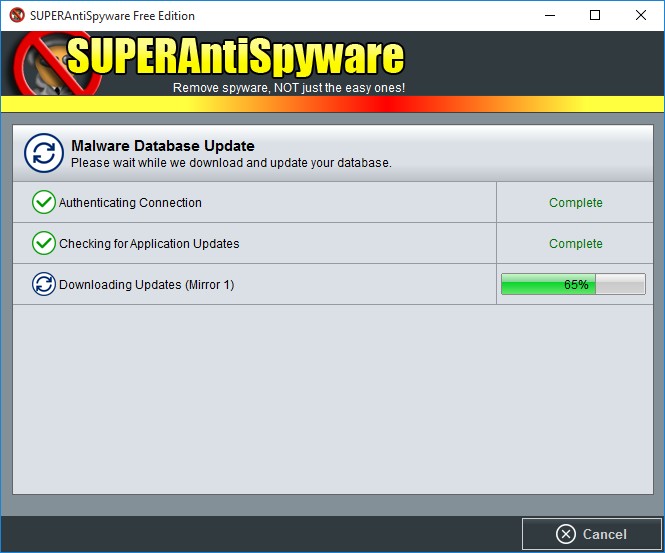The height and width of the screenshot is (553, 665).
Task: Click the no-spy mascot logo in banner
Action: click(x=55, y=64)
